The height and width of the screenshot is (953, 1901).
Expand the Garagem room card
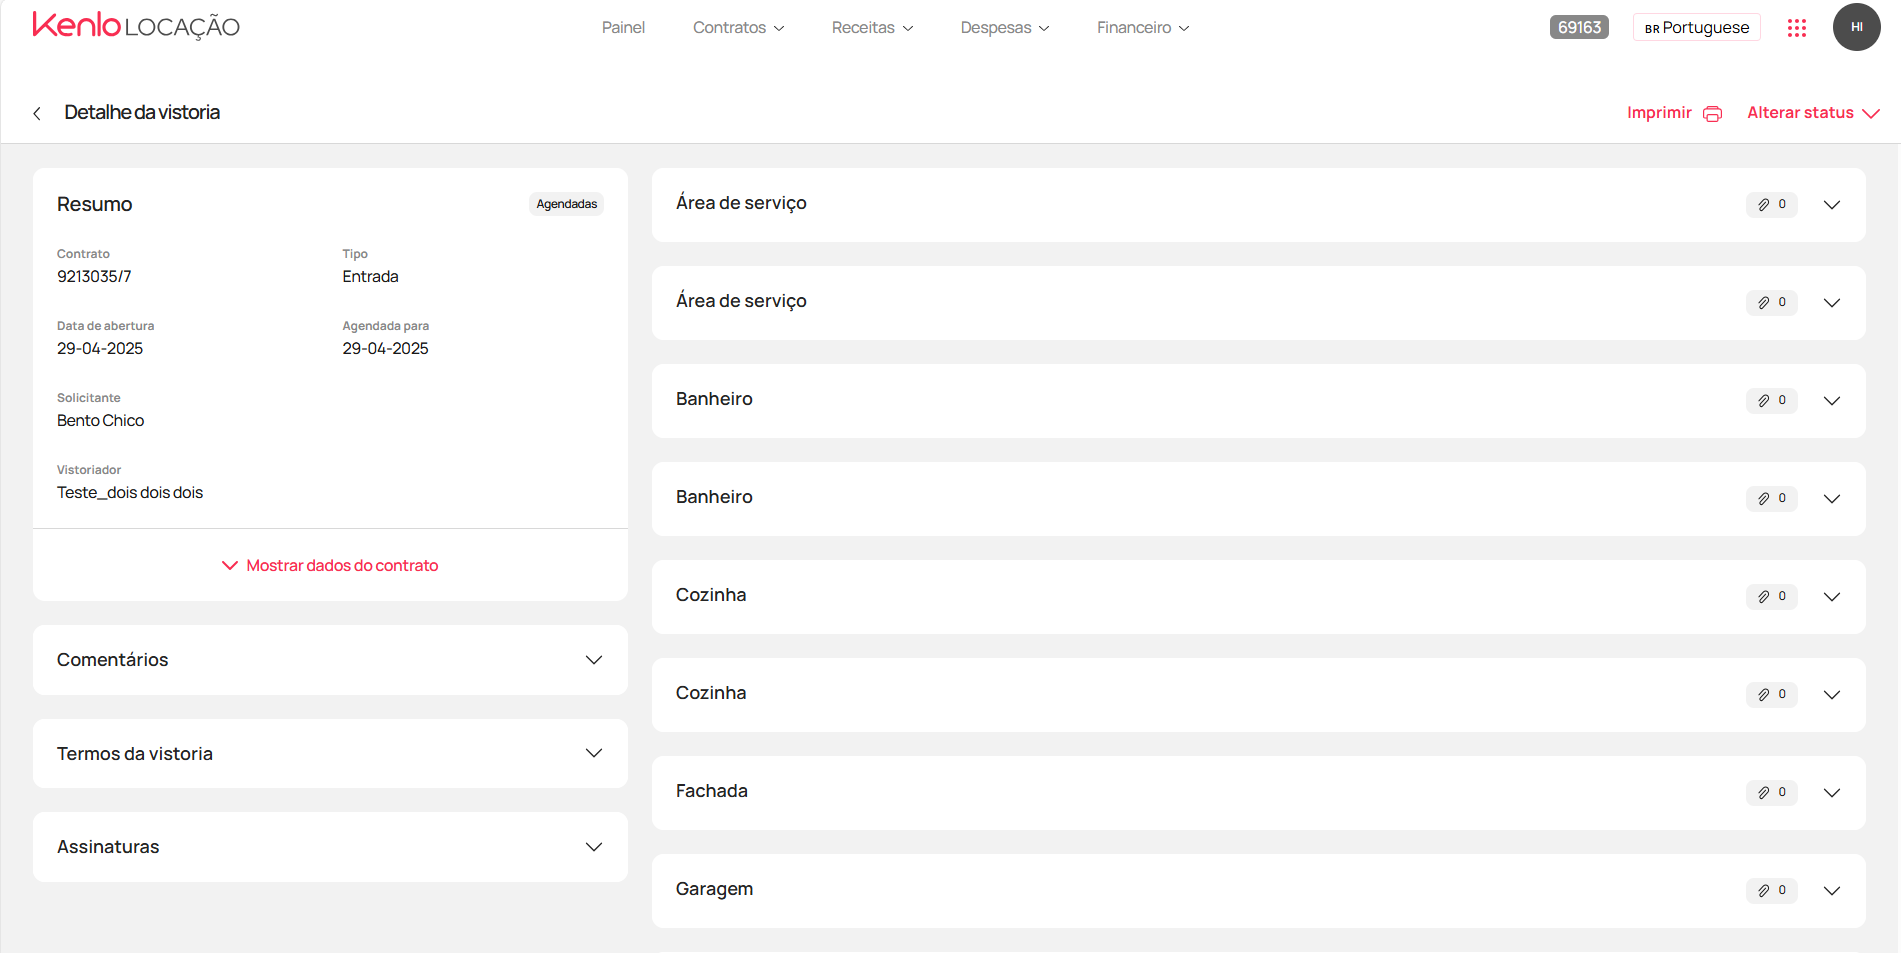(x=1831, y=891)
